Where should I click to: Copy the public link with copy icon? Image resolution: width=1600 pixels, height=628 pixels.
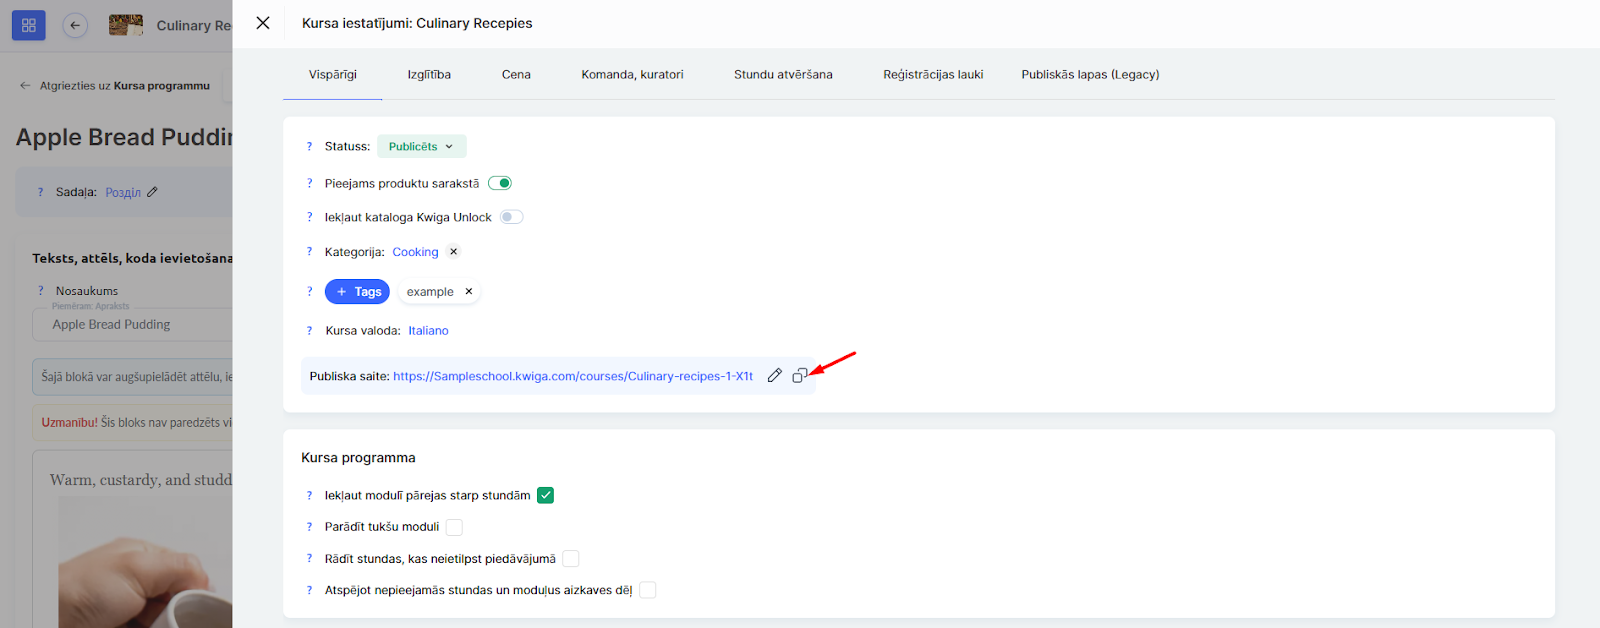pyautogui.click(x=799, y=376)
